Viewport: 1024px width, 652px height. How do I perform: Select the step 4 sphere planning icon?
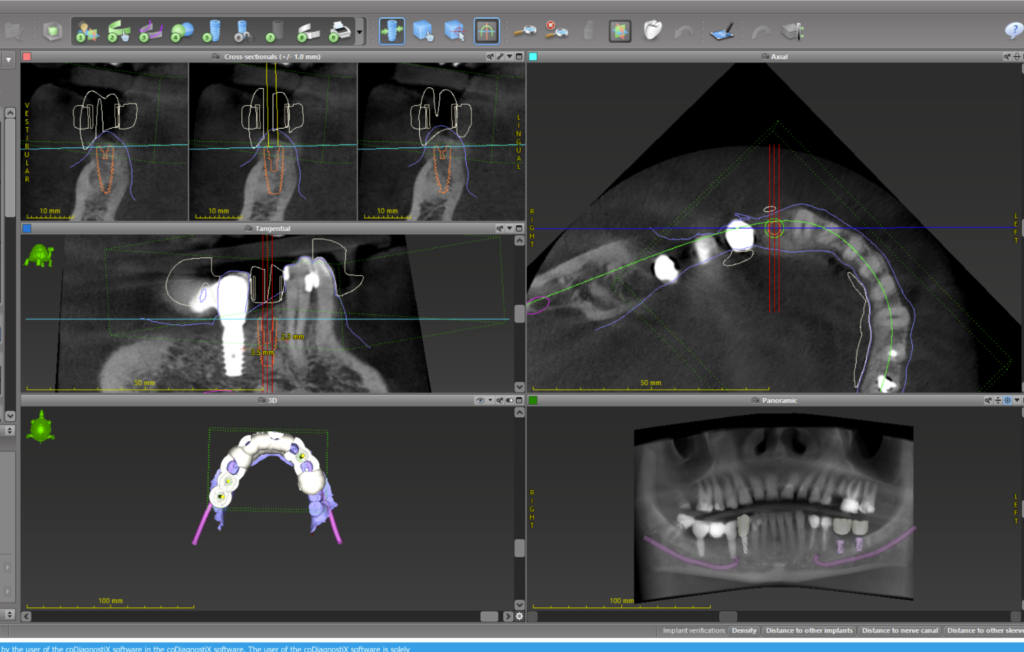click(x=180, y=30)
